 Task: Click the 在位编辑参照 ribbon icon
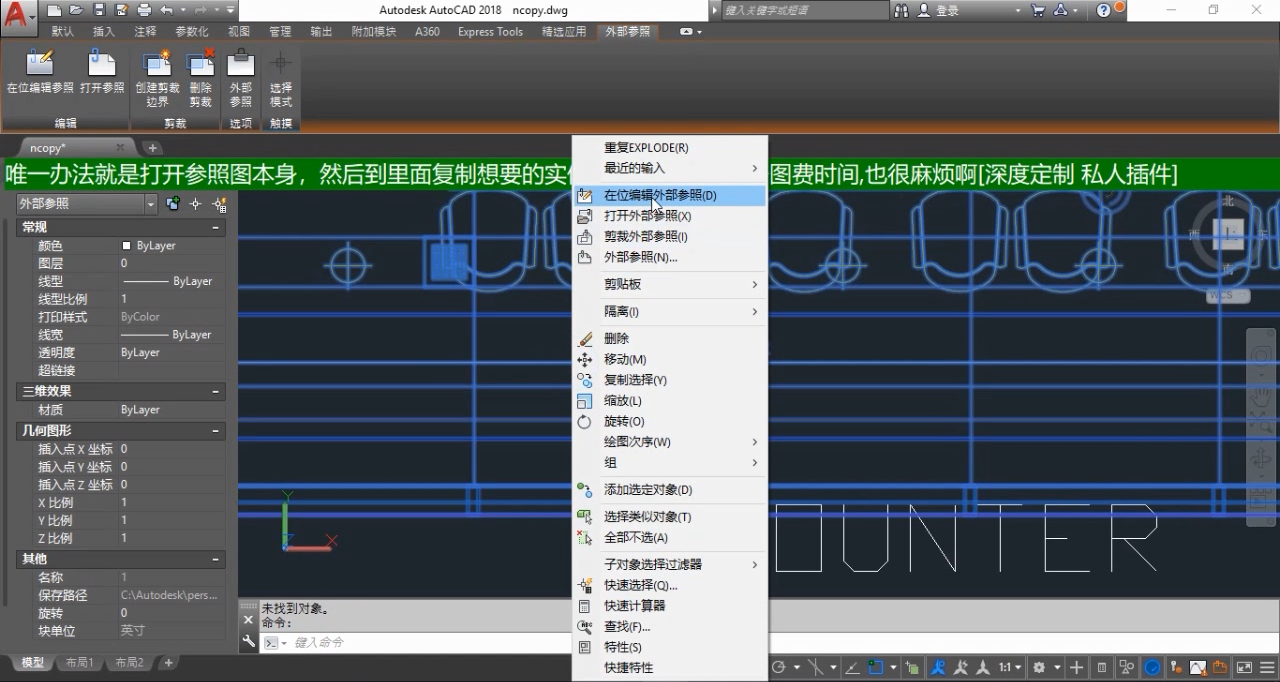pyautogui.click(x=40, y=64)
